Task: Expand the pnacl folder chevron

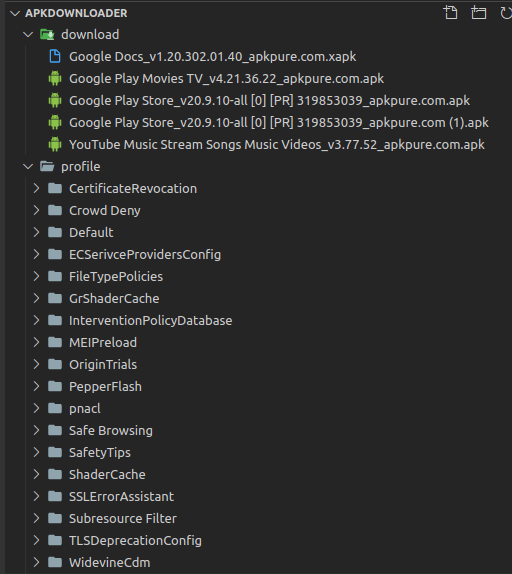Action: point(36,408)
